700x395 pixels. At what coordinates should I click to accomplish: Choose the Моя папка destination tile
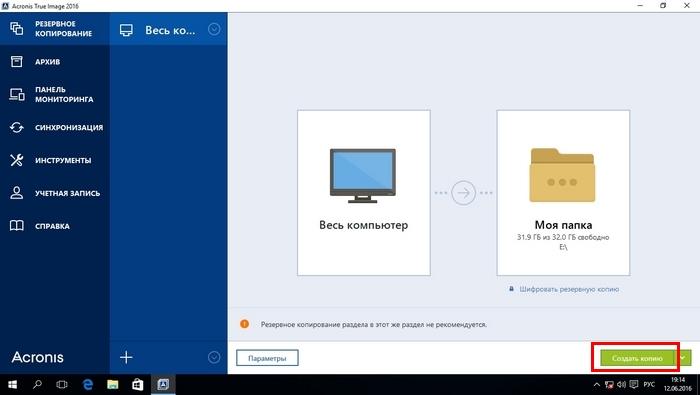click(563, 193)
